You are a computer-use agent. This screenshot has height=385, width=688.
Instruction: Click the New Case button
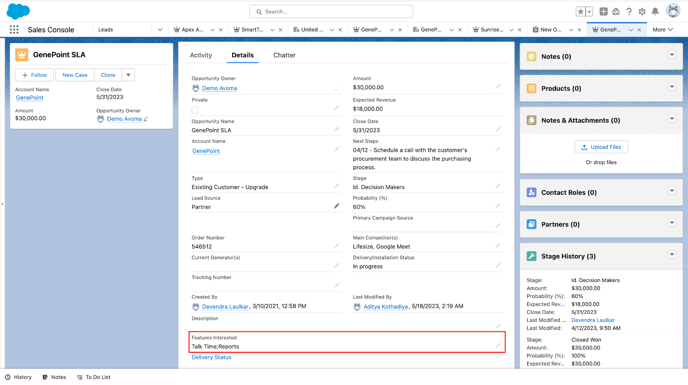point(75,75)
